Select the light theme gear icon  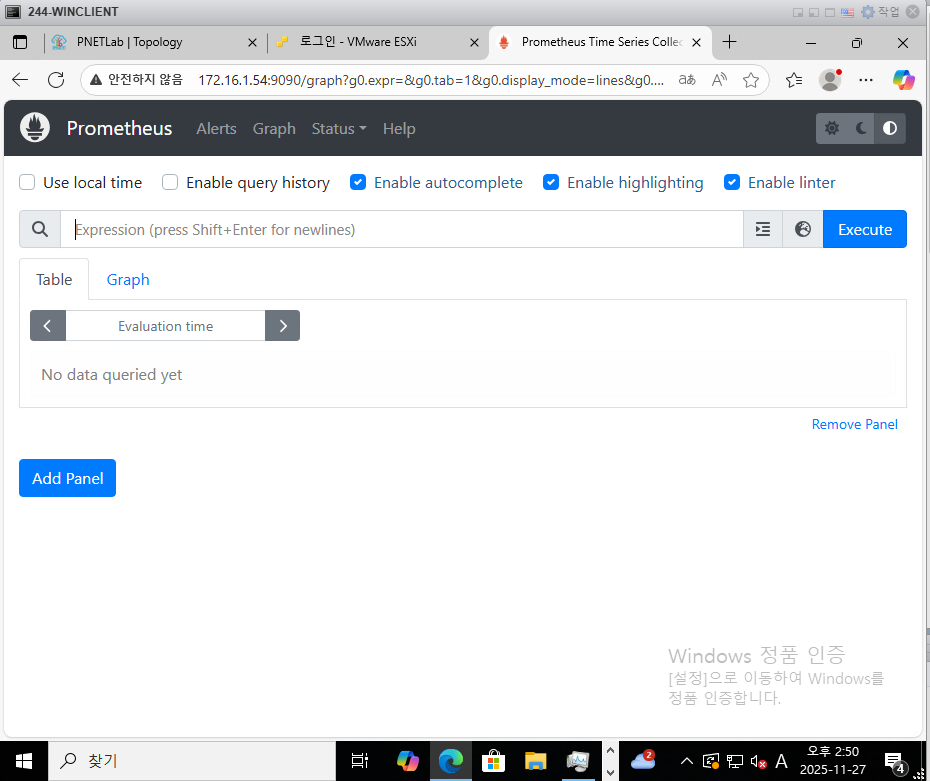coord(832,128)
